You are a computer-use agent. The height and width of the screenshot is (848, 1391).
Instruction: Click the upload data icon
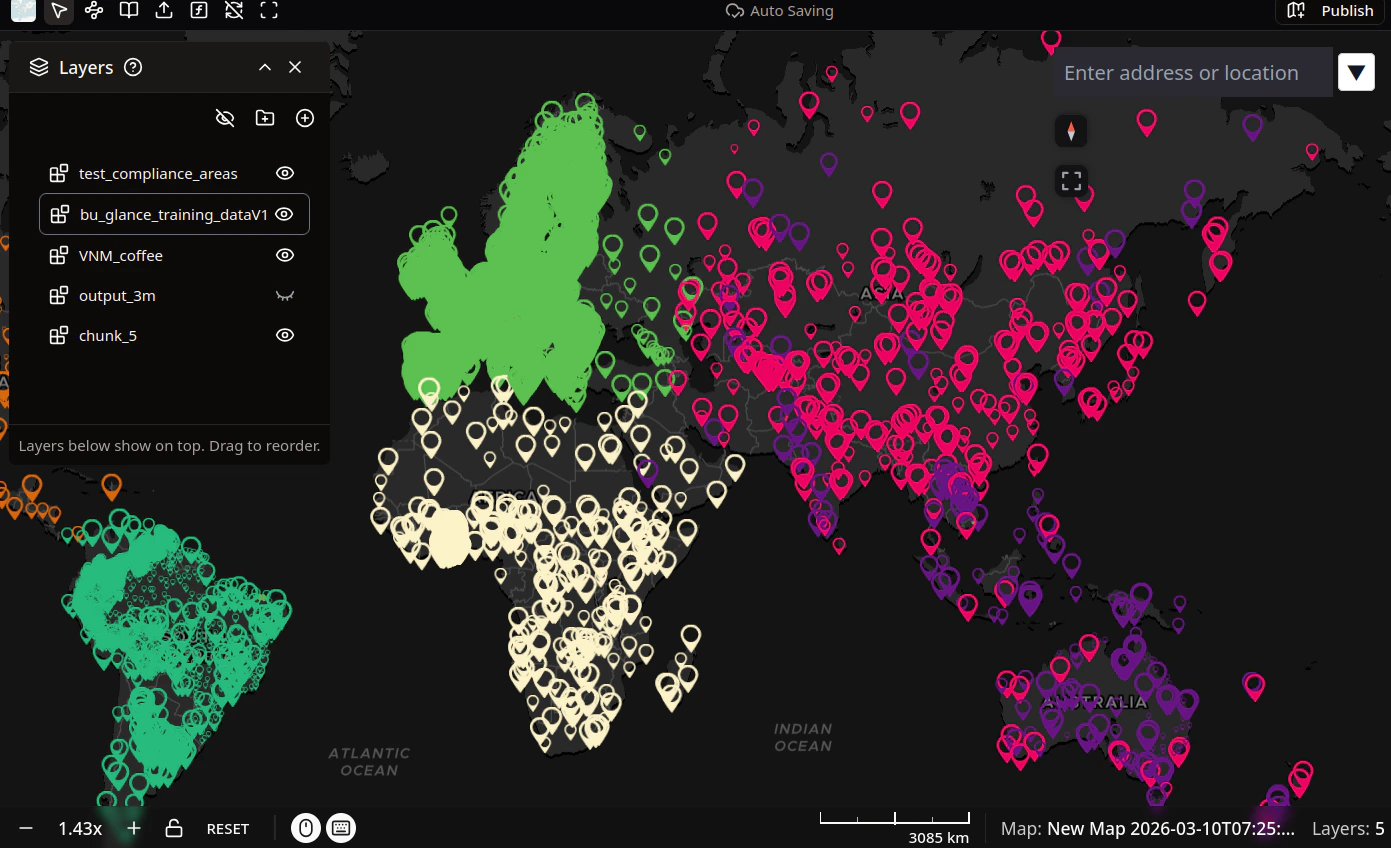(x=164, y=11)
